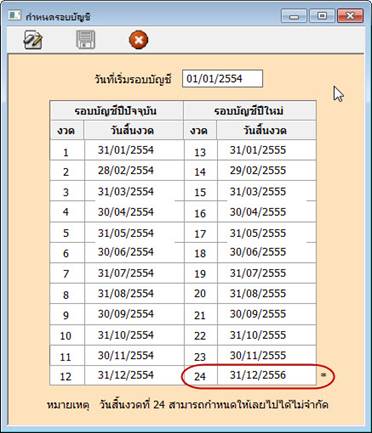Maximize the accounting period window

pos(322,16)
